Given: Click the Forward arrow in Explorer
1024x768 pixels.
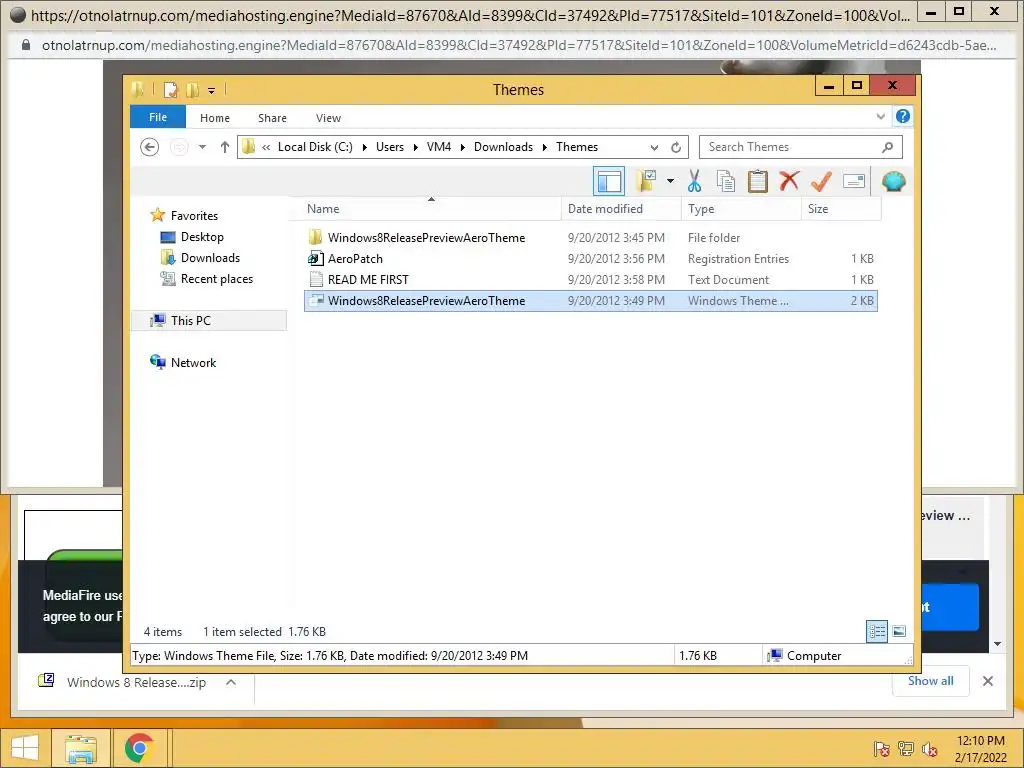Looking at the screenshot, I should [179, 147].
